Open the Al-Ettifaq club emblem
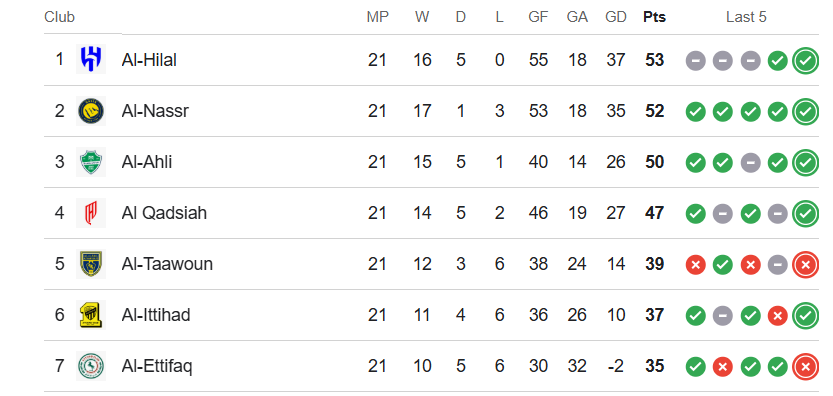 coord(91,366)
